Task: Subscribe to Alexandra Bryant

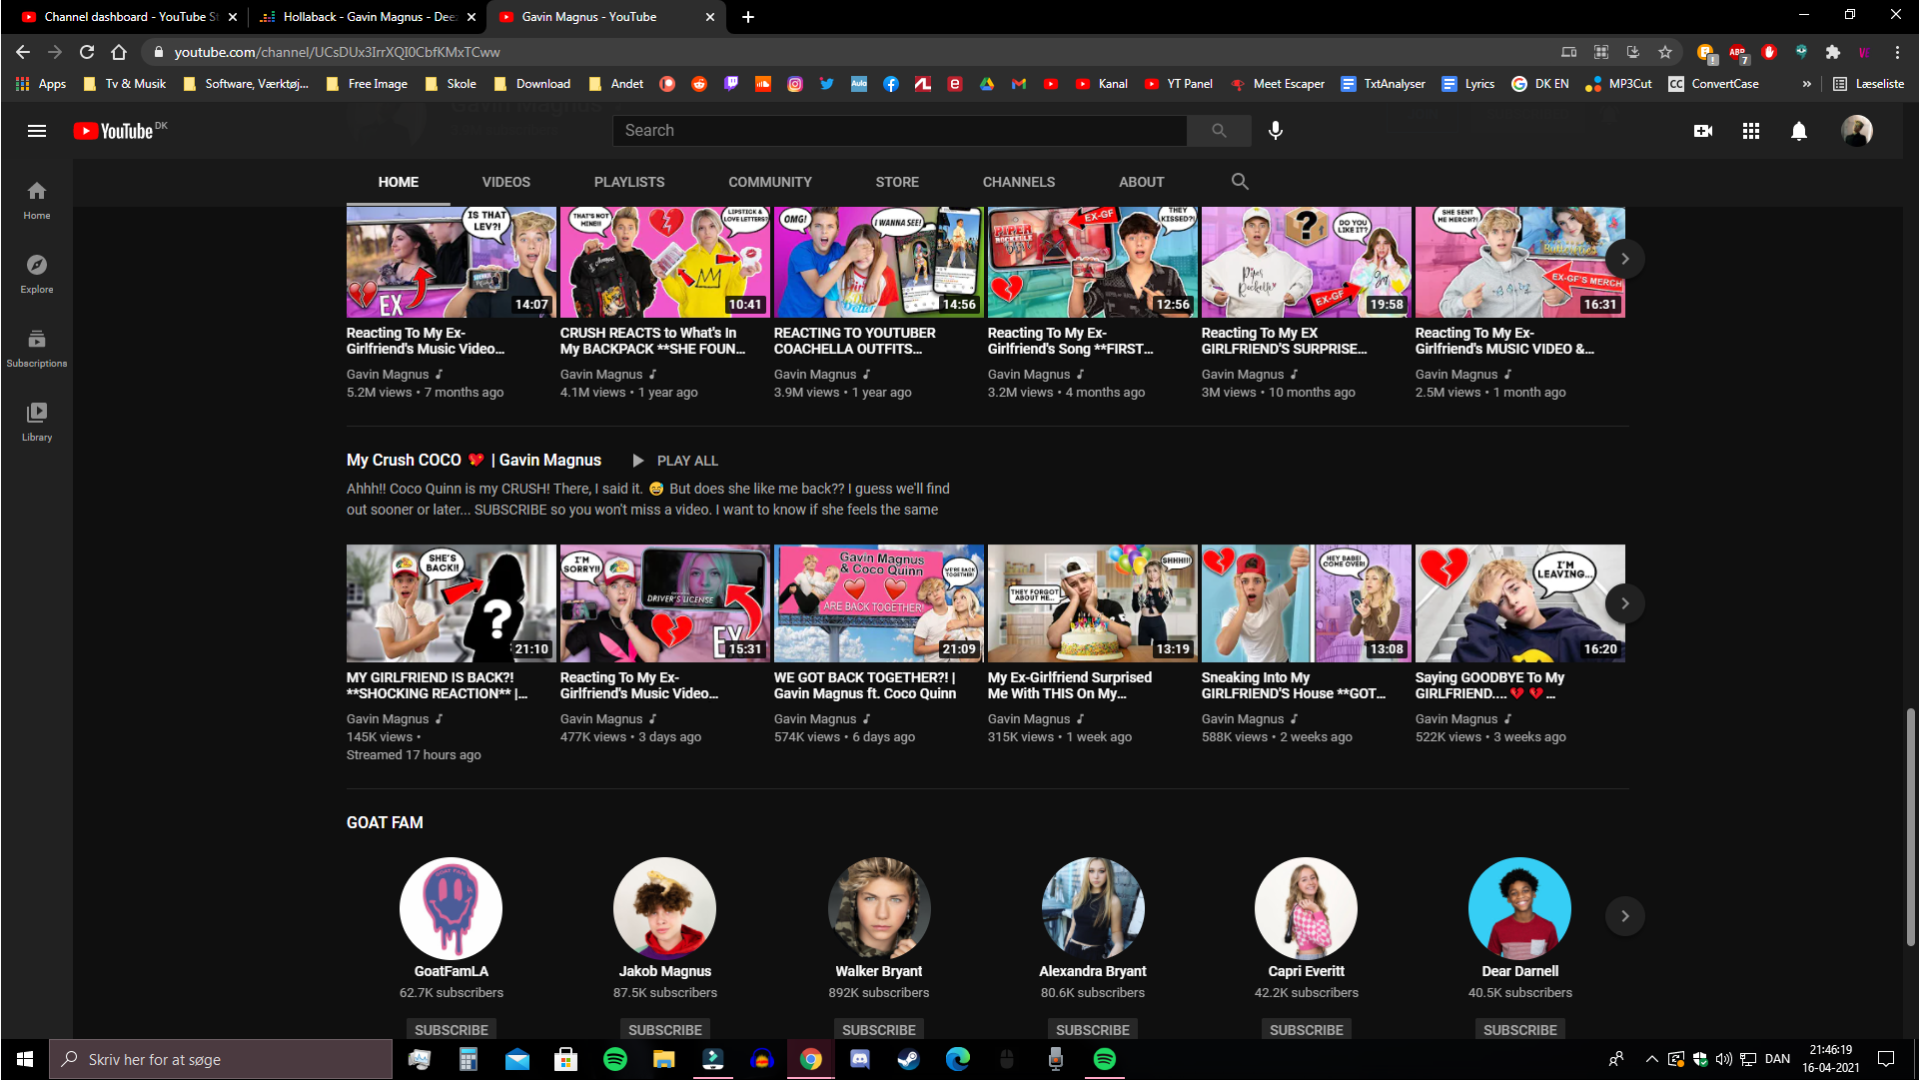Action: pos(1092,1029)
